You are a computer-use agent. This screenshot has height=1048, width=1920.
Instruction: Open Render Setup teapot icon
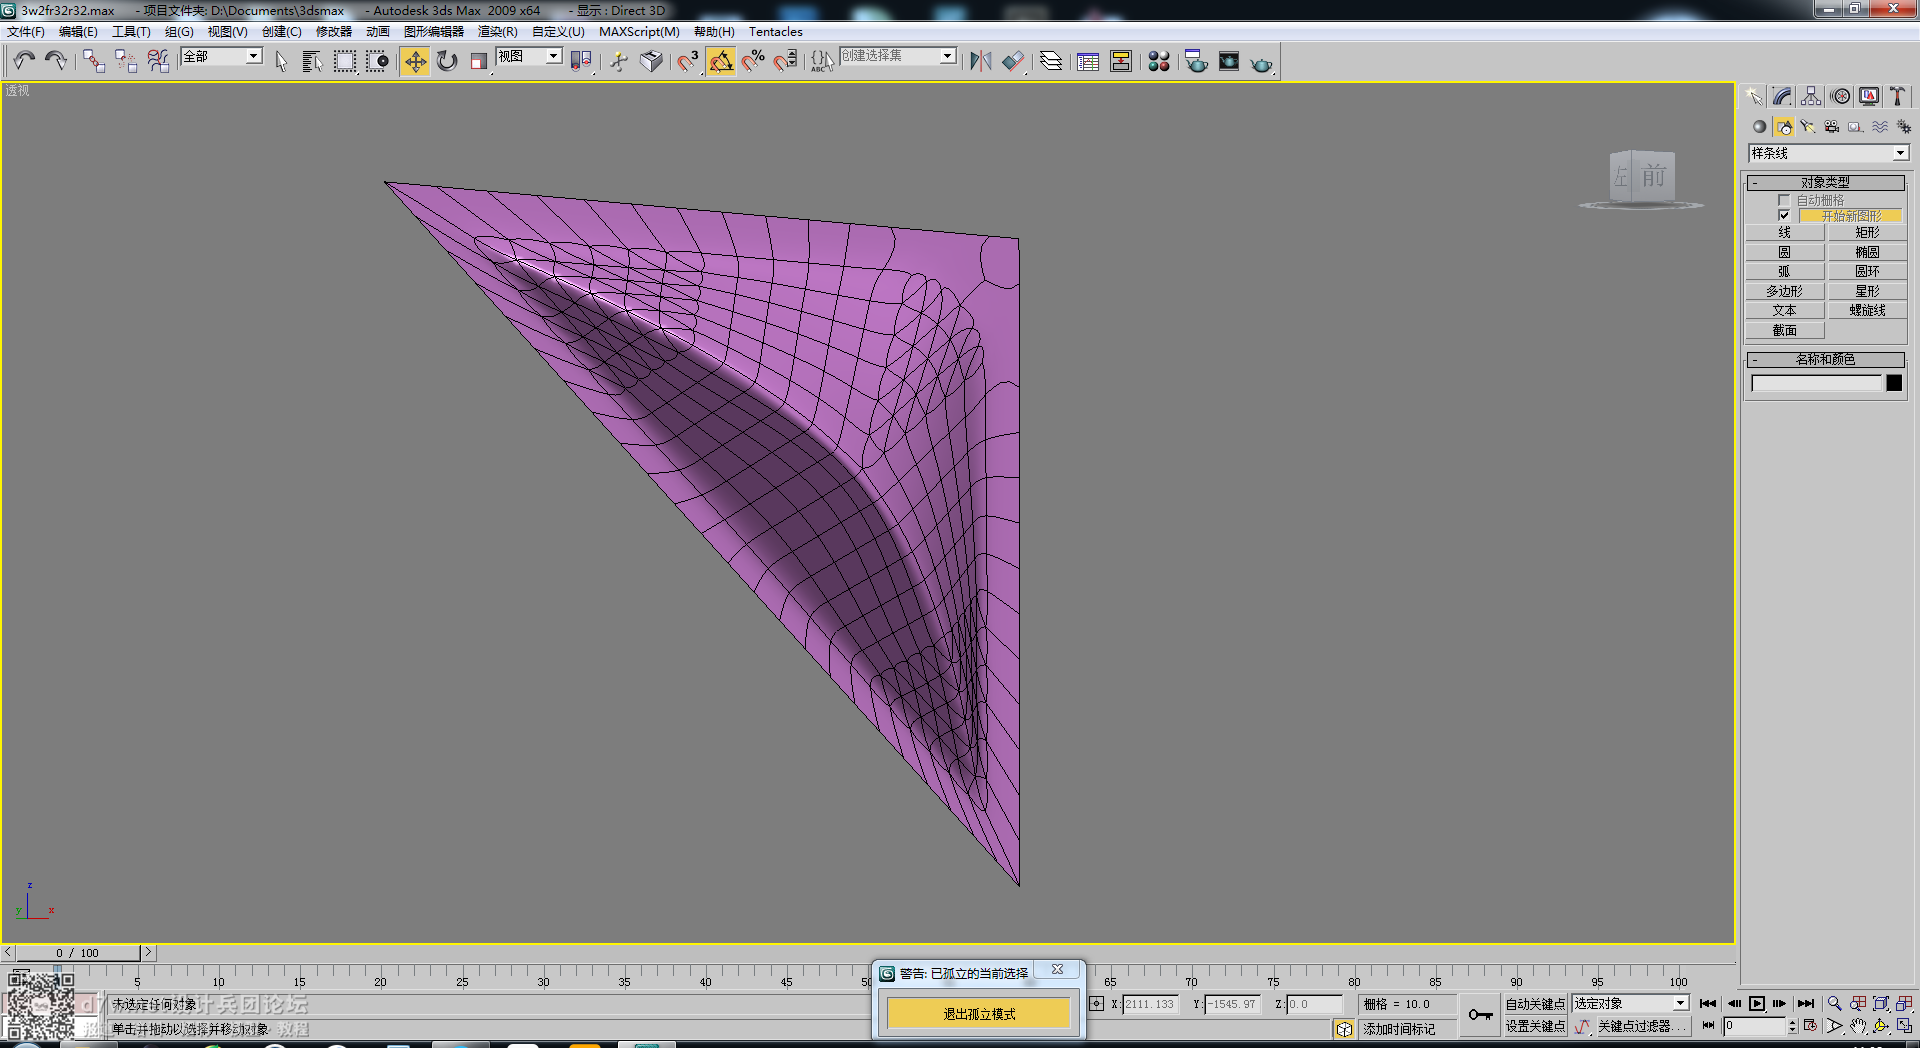click(1196, 61)
